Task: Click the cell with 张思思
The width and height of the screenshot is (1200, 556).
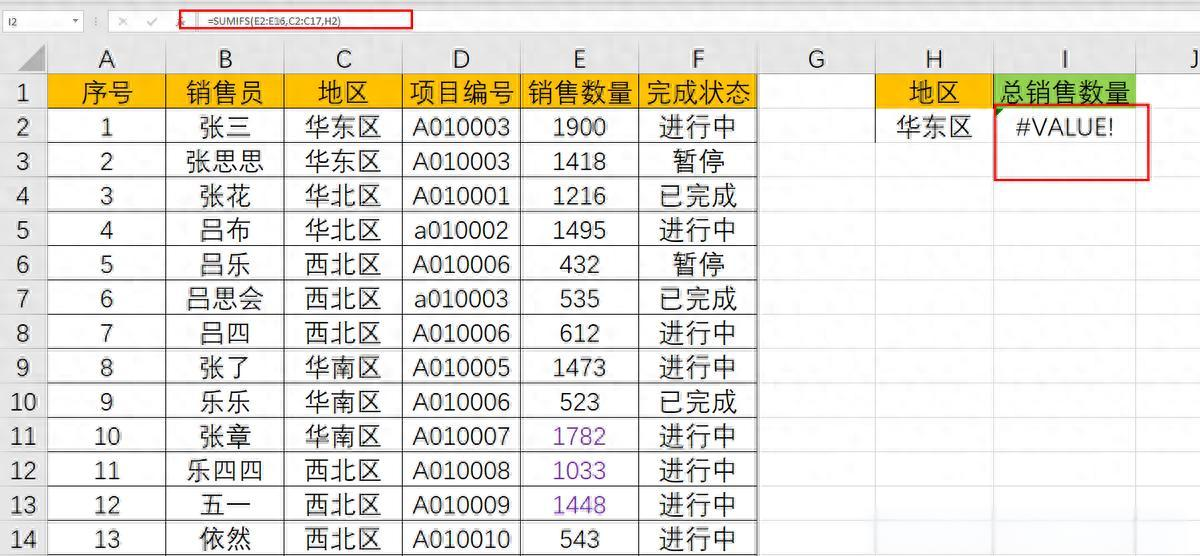Action: tap(225, 161)
